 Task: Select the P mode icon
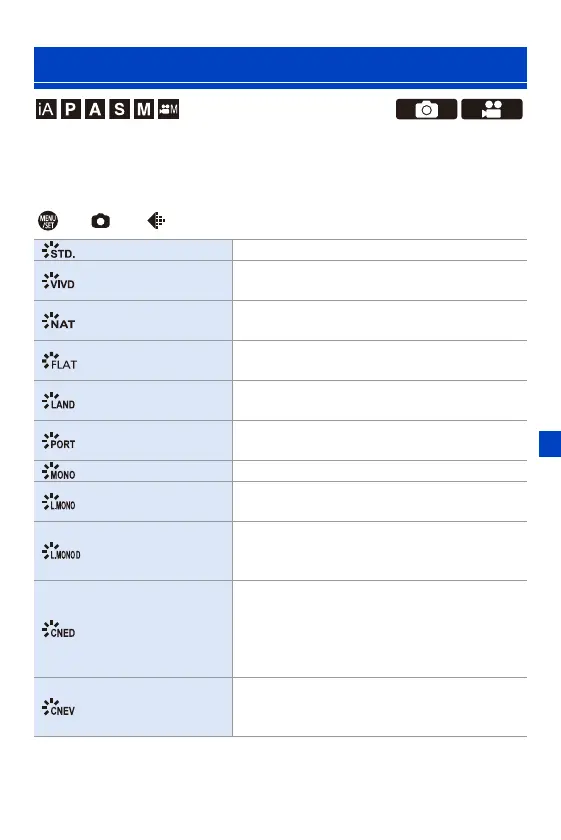(71, 109)
